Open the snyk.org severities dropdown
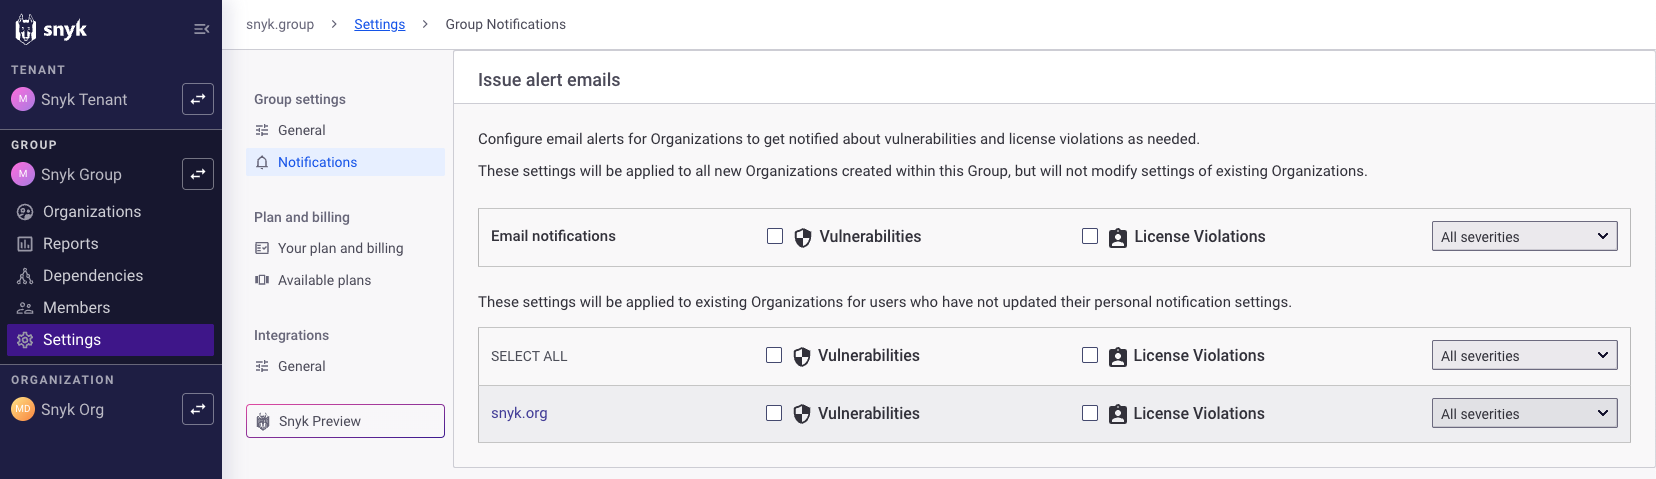Screen dimensions: 1656x479 1524,414
